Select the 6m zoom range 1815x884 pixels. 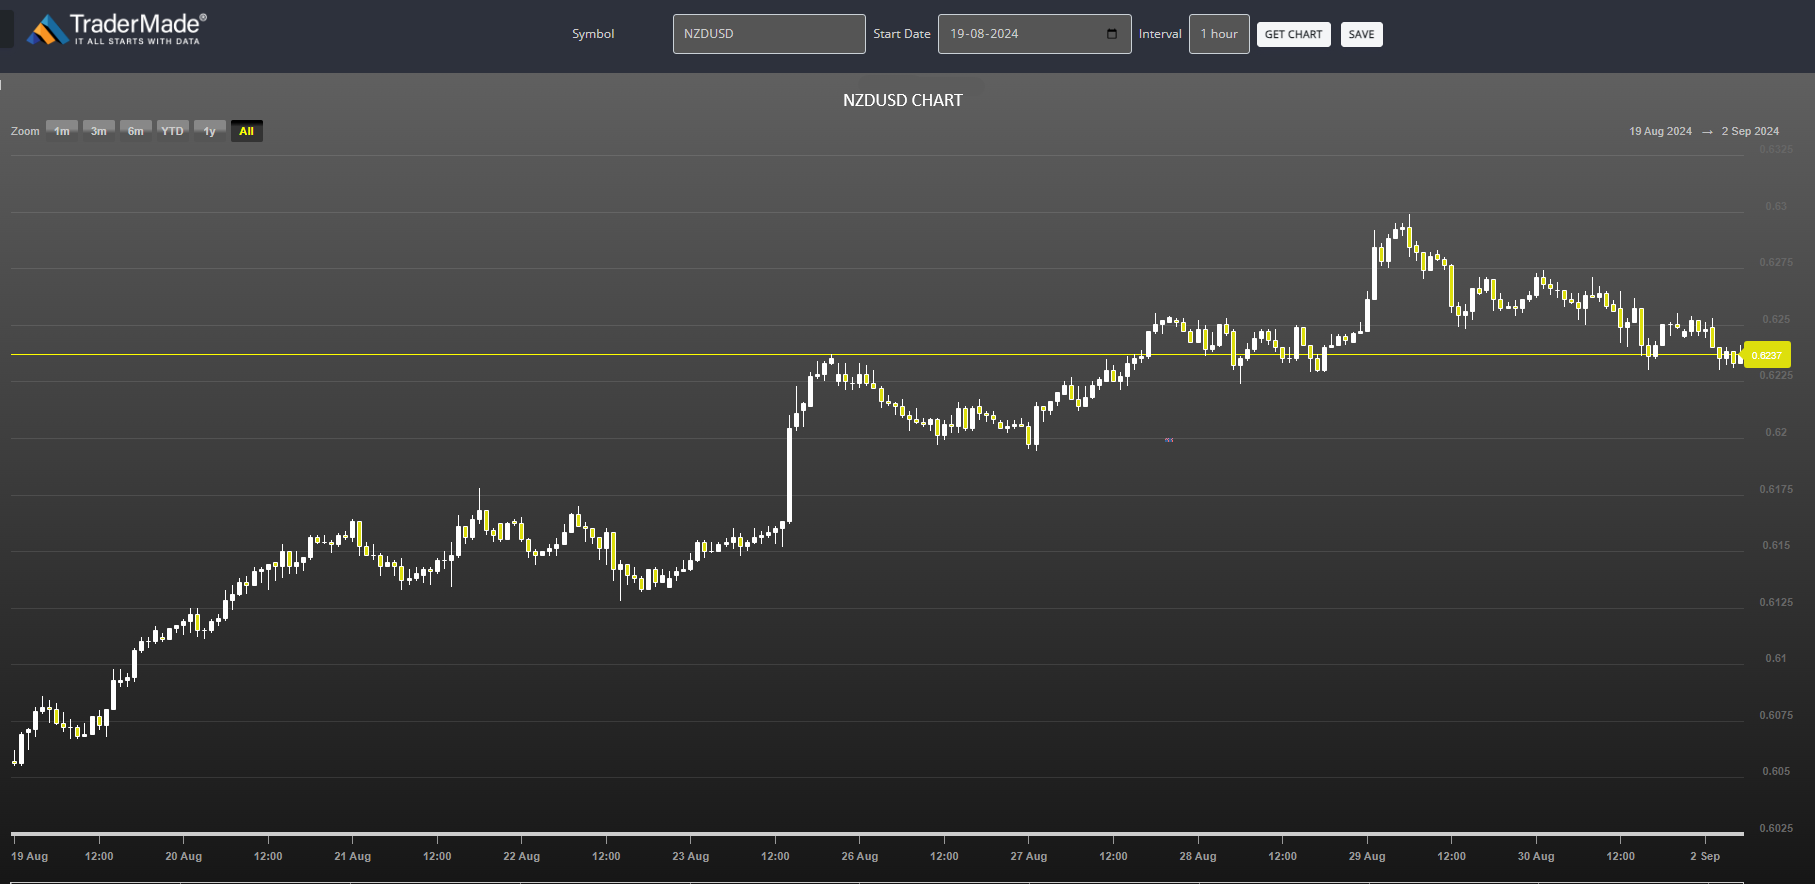point(136,131)
